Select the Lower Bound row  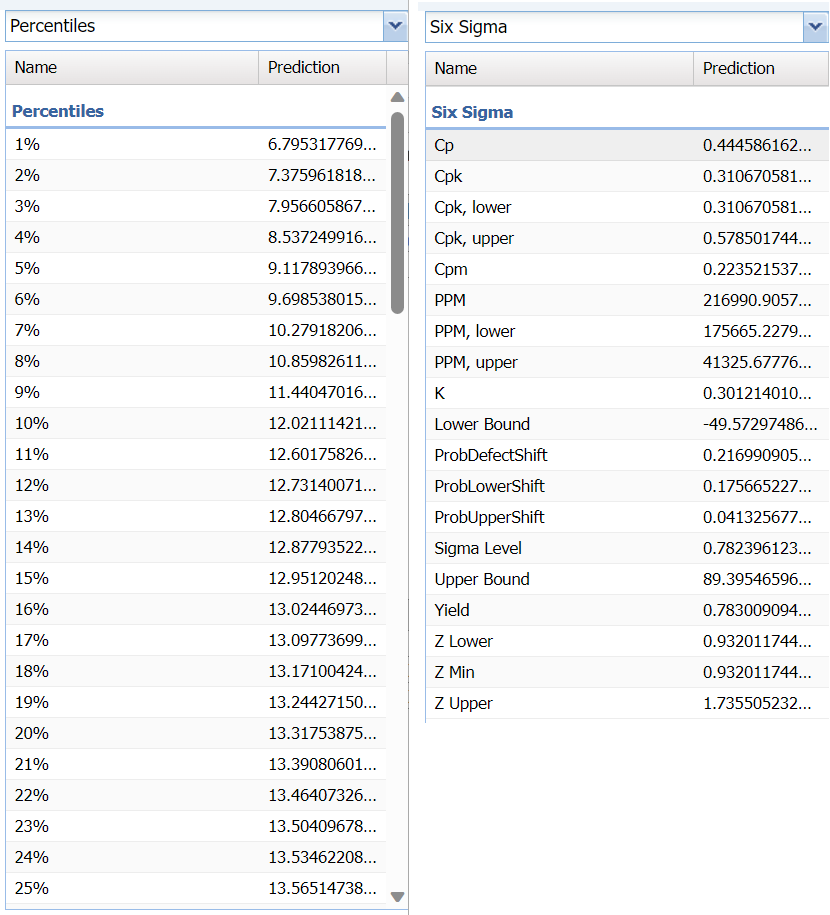click(x=627, y=425)
